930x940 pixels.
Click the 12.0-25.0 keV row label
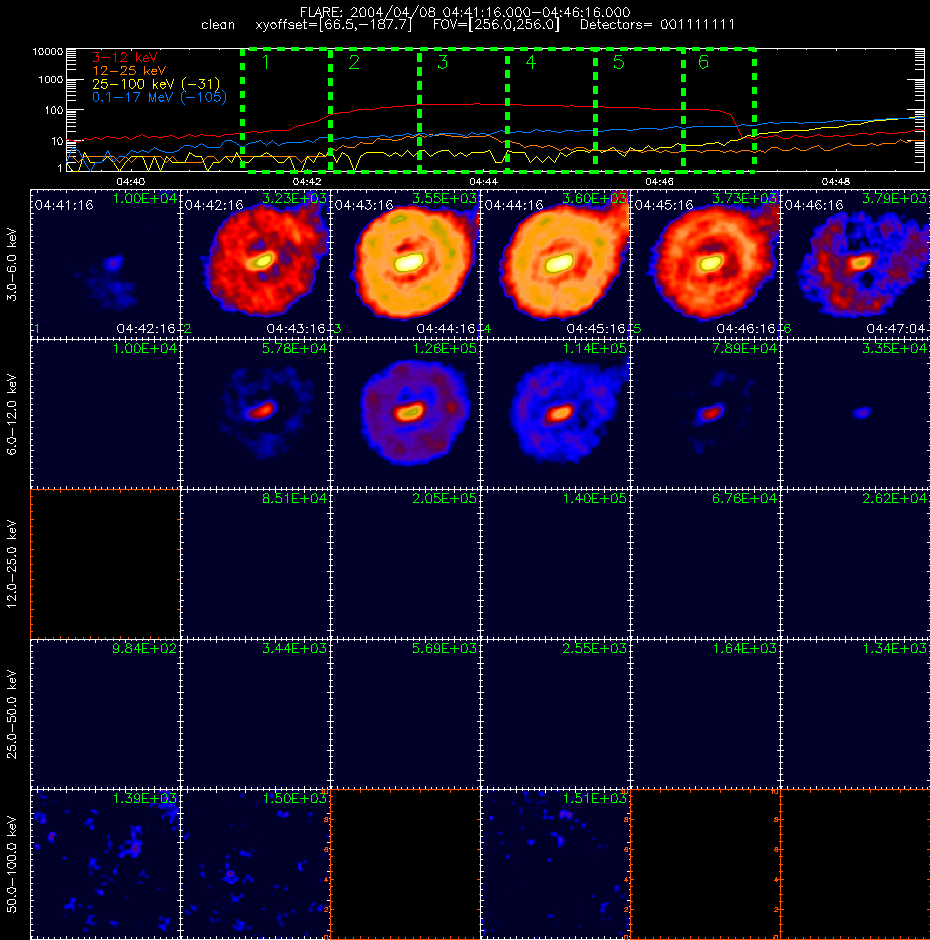coord(12,565)
